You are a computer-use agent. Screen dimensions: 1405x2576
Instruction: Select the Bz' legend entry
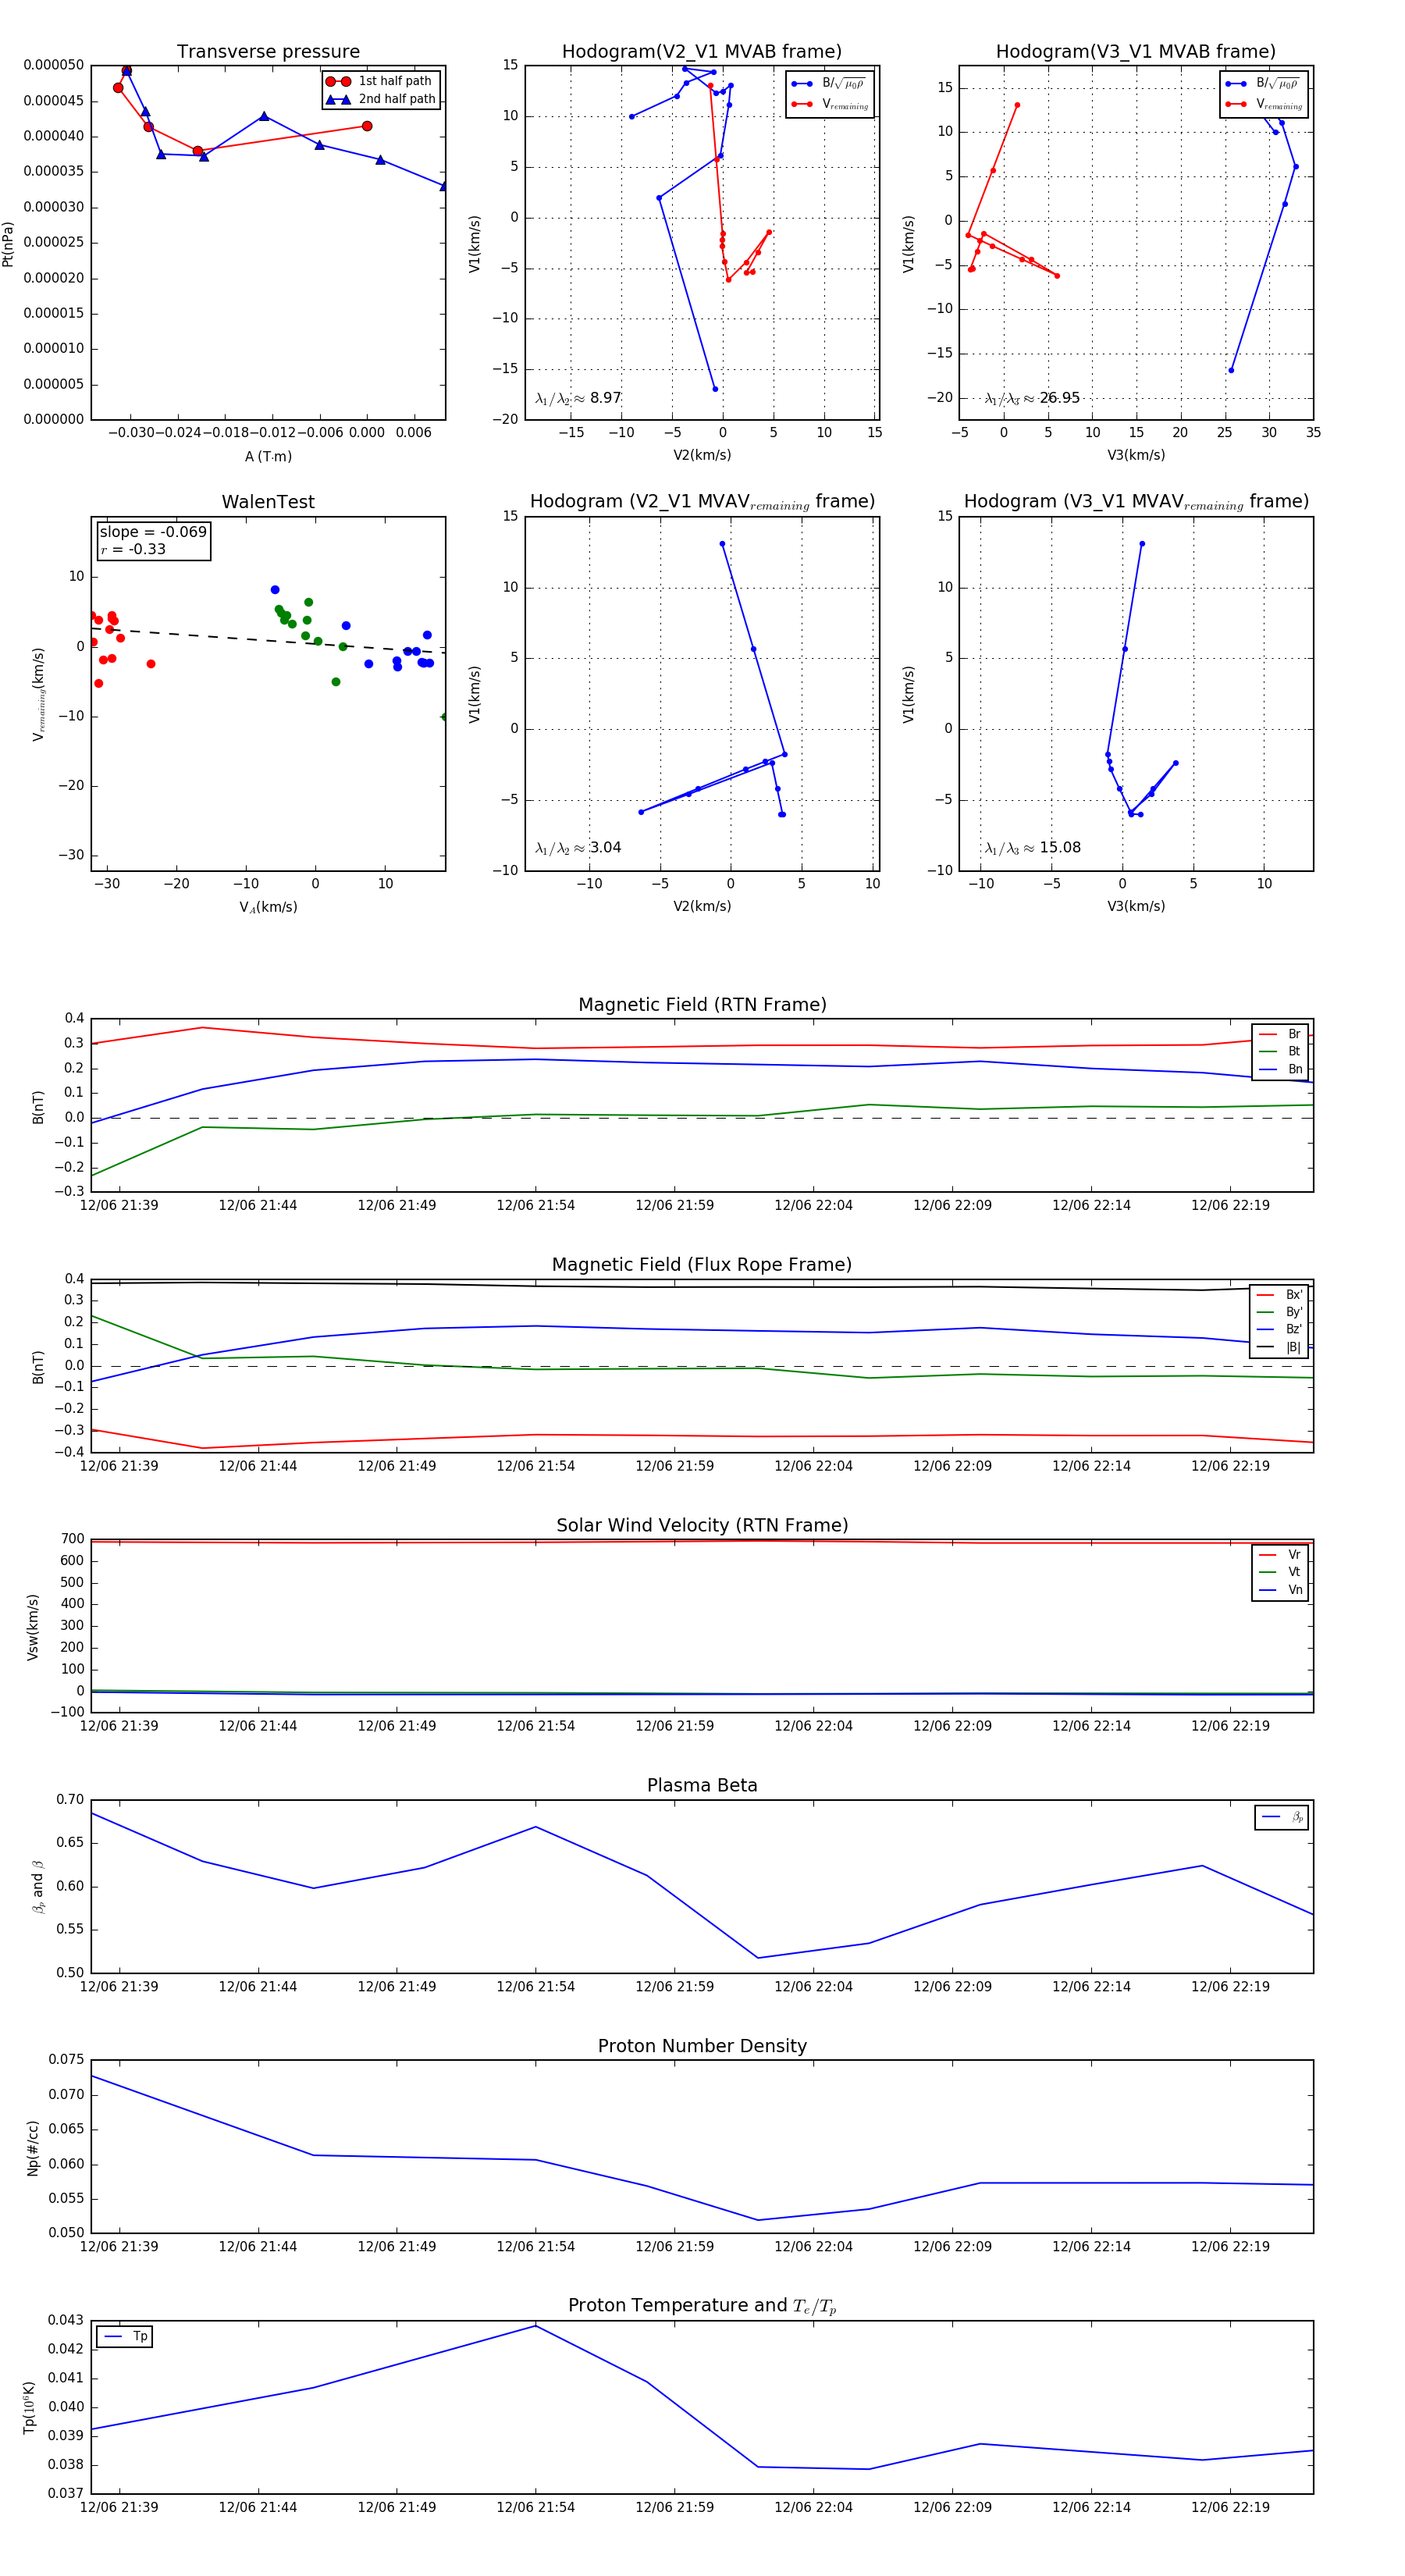pos(1280,1330)
